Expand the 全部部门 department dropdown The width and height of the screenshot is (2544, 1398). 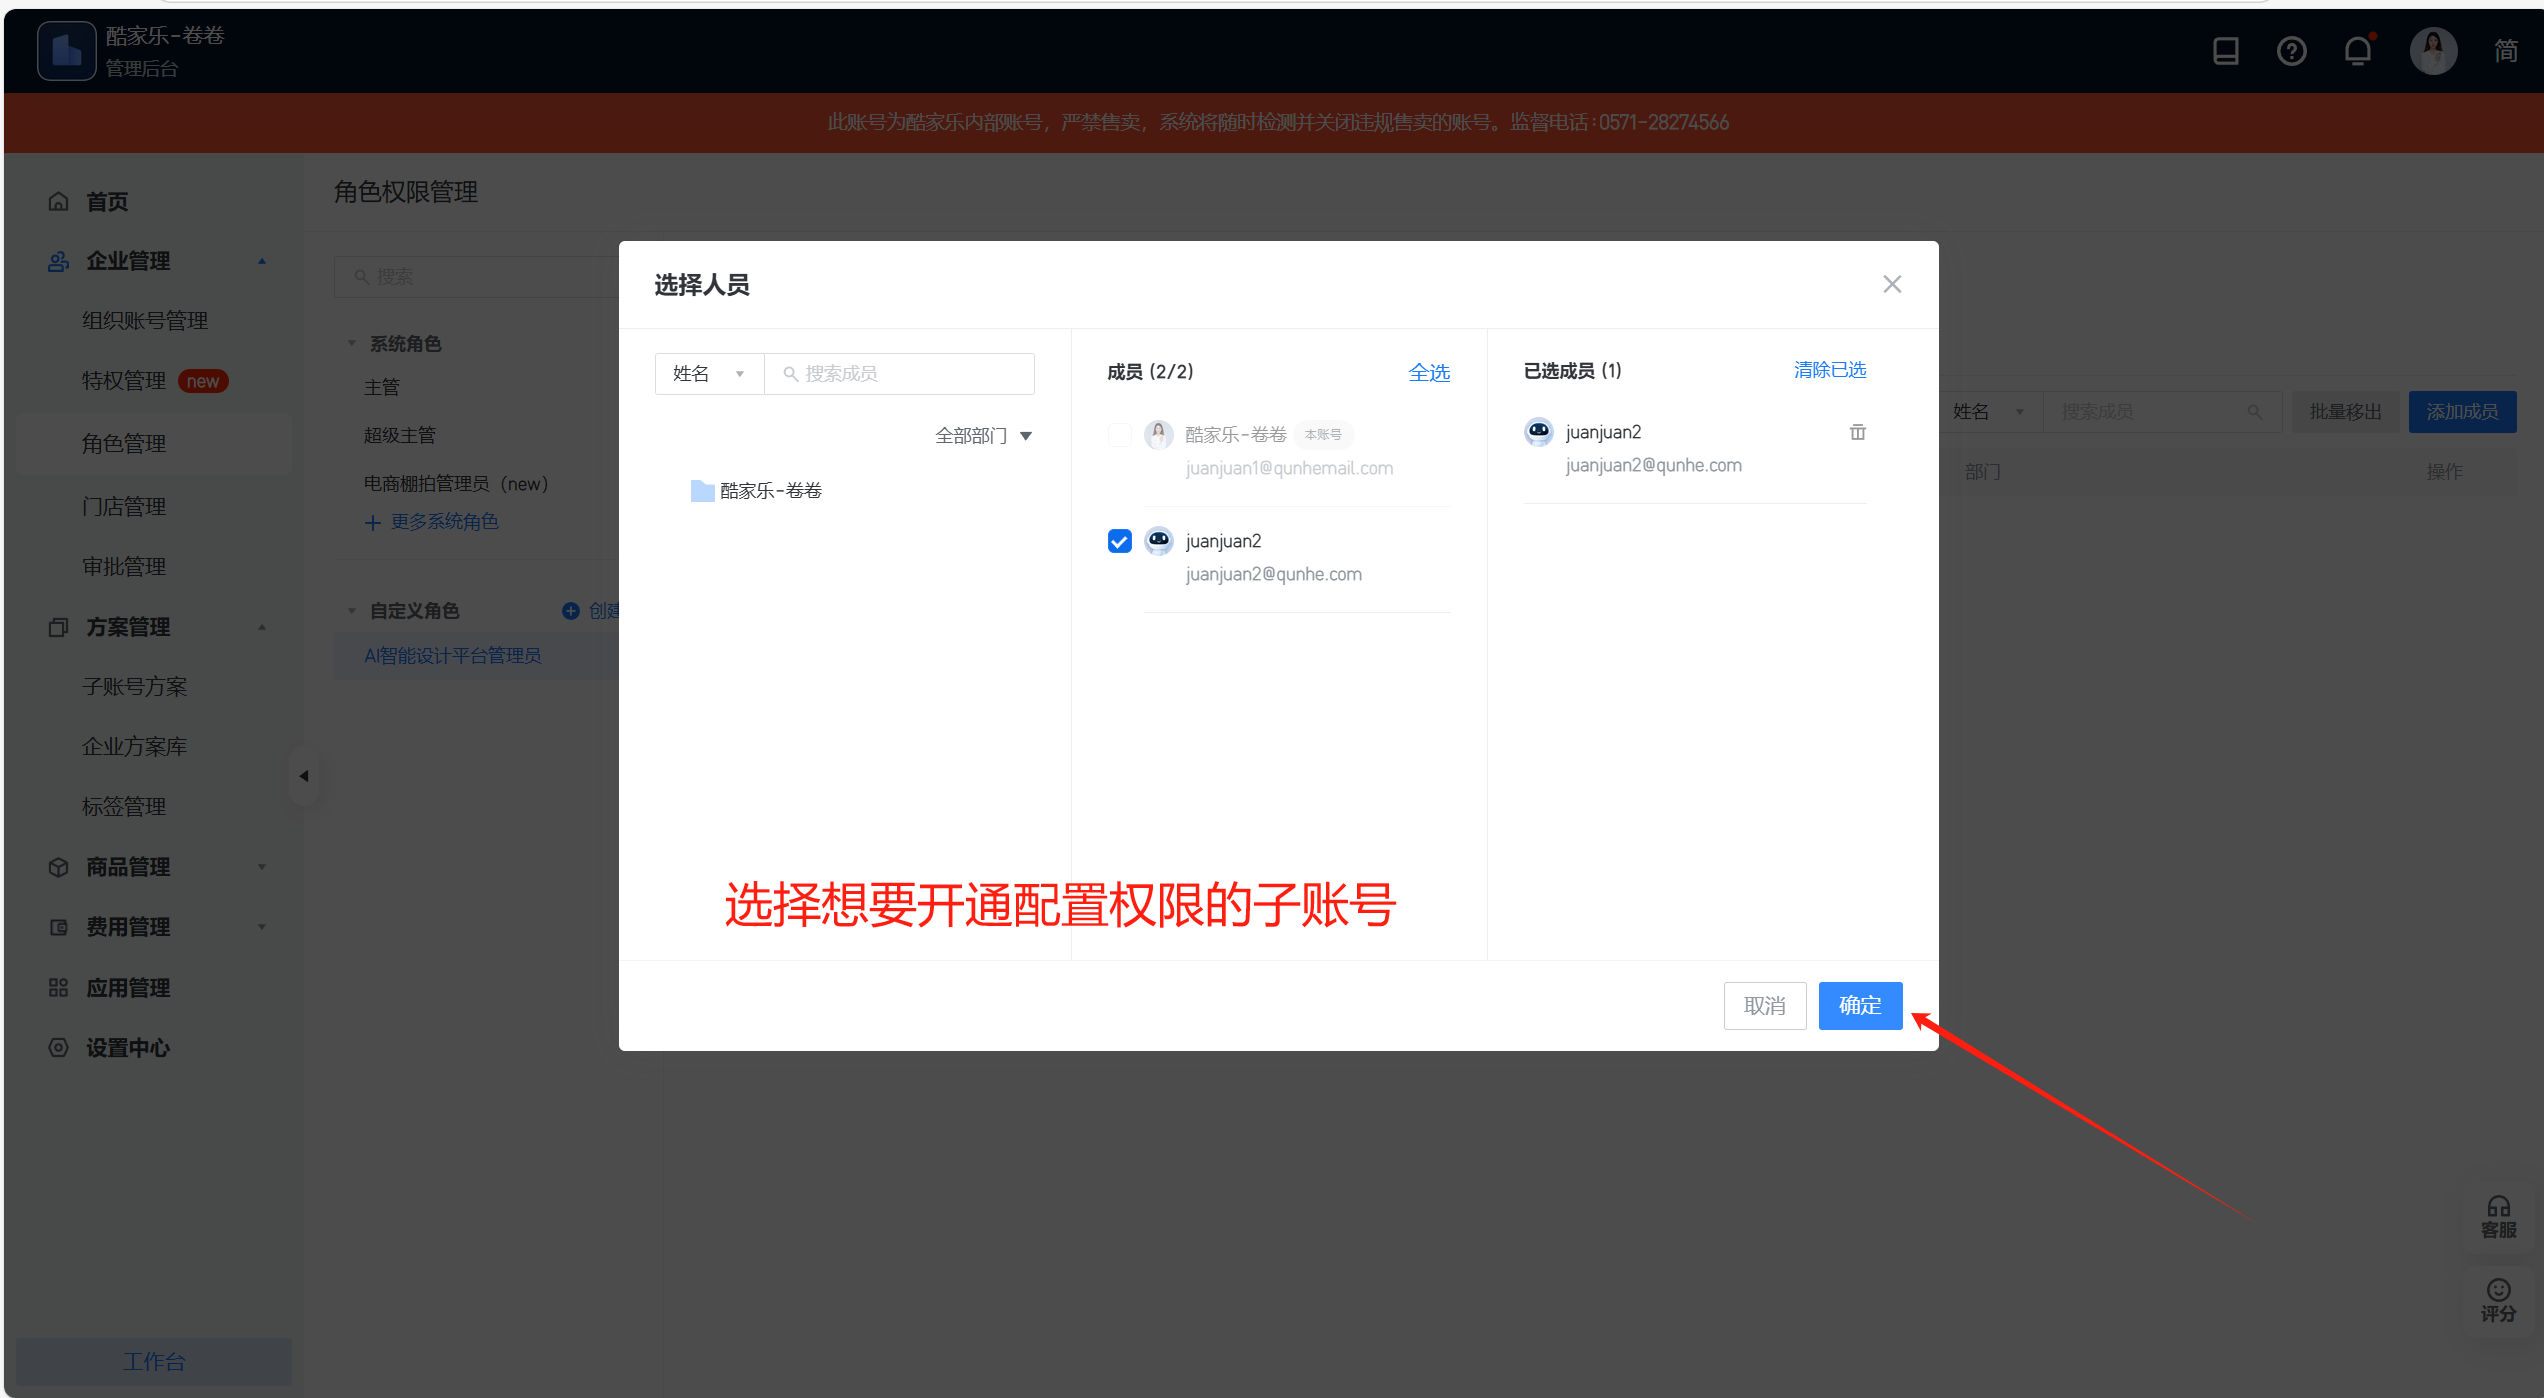tap(982, 436)
